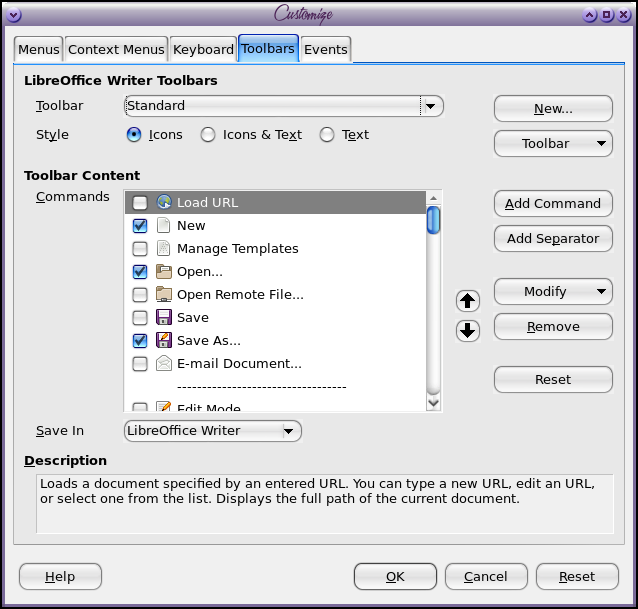The height and width of the screenshot is (609, 638).
Task: Check the E-mail Document checkbox
Action: 140,364
